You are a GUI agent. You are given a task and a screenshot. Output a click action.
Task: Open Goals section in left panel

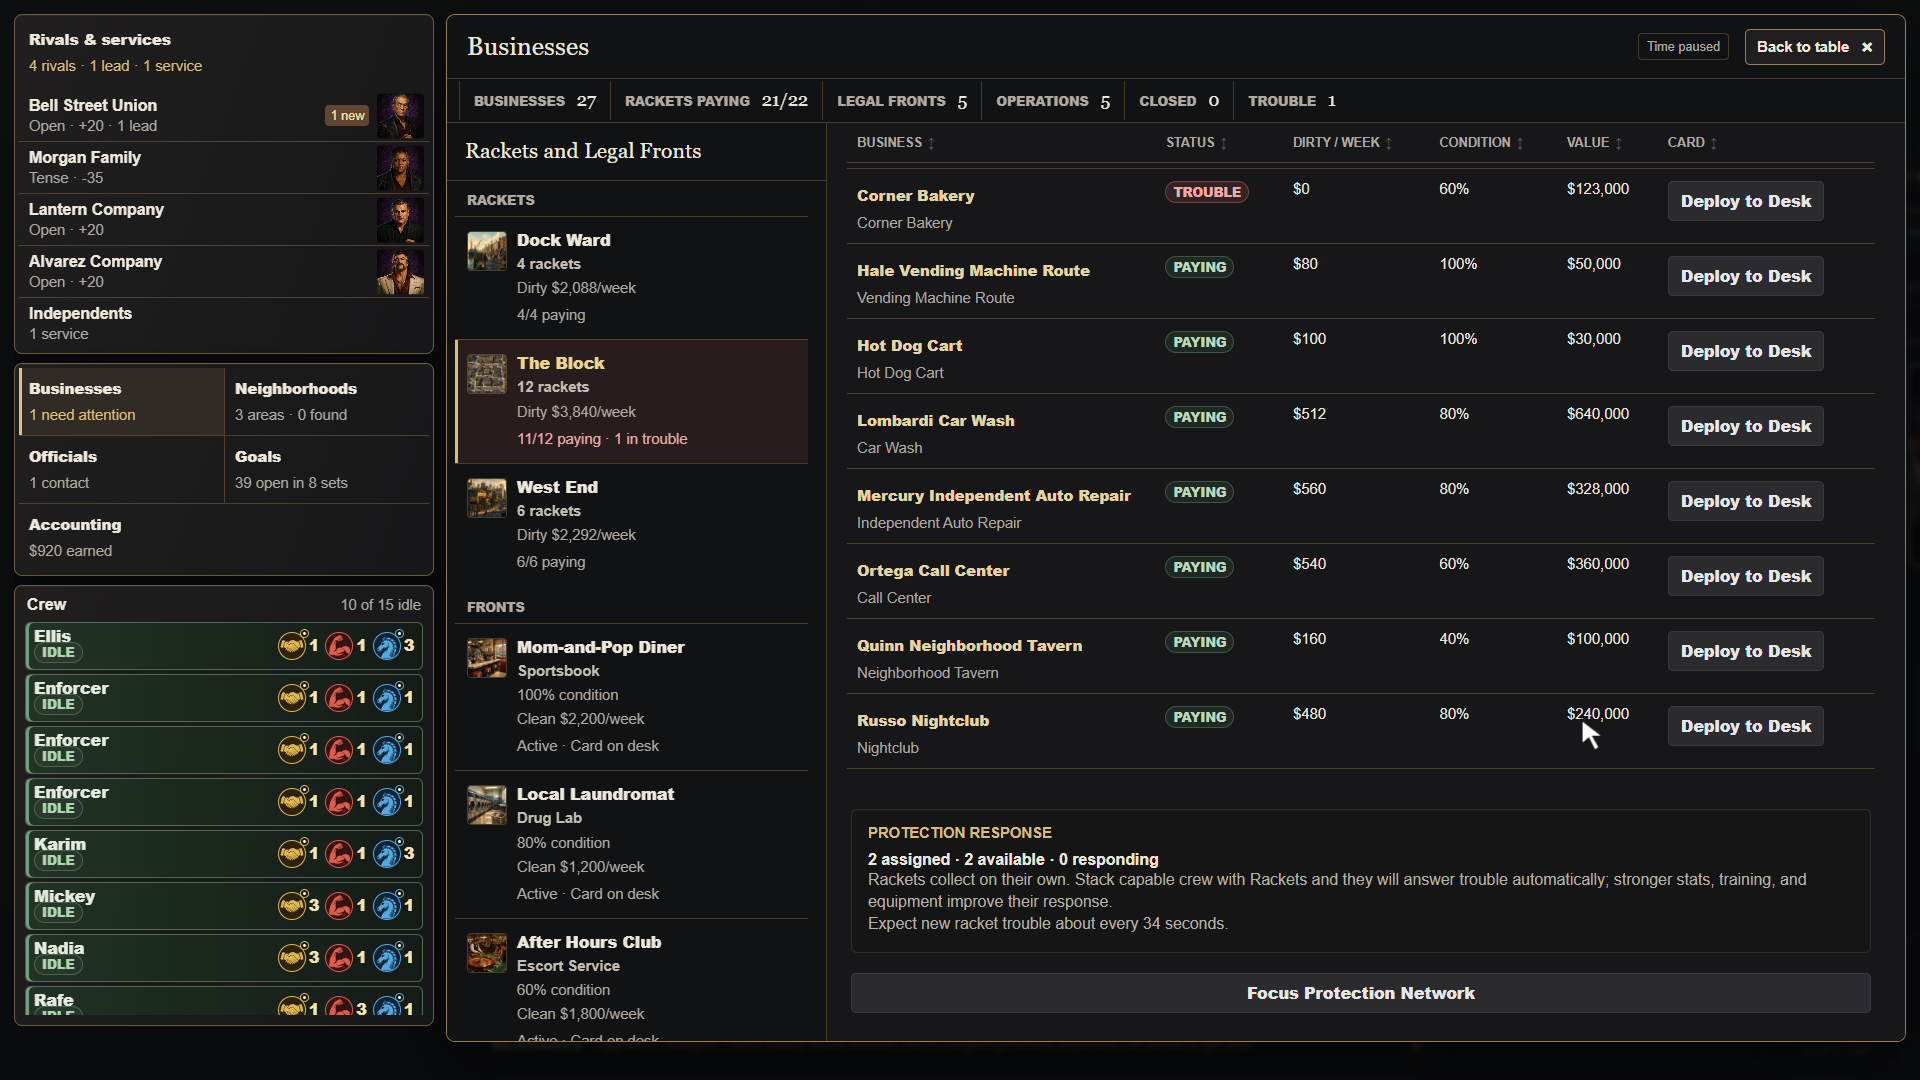[x=328, y=469]
